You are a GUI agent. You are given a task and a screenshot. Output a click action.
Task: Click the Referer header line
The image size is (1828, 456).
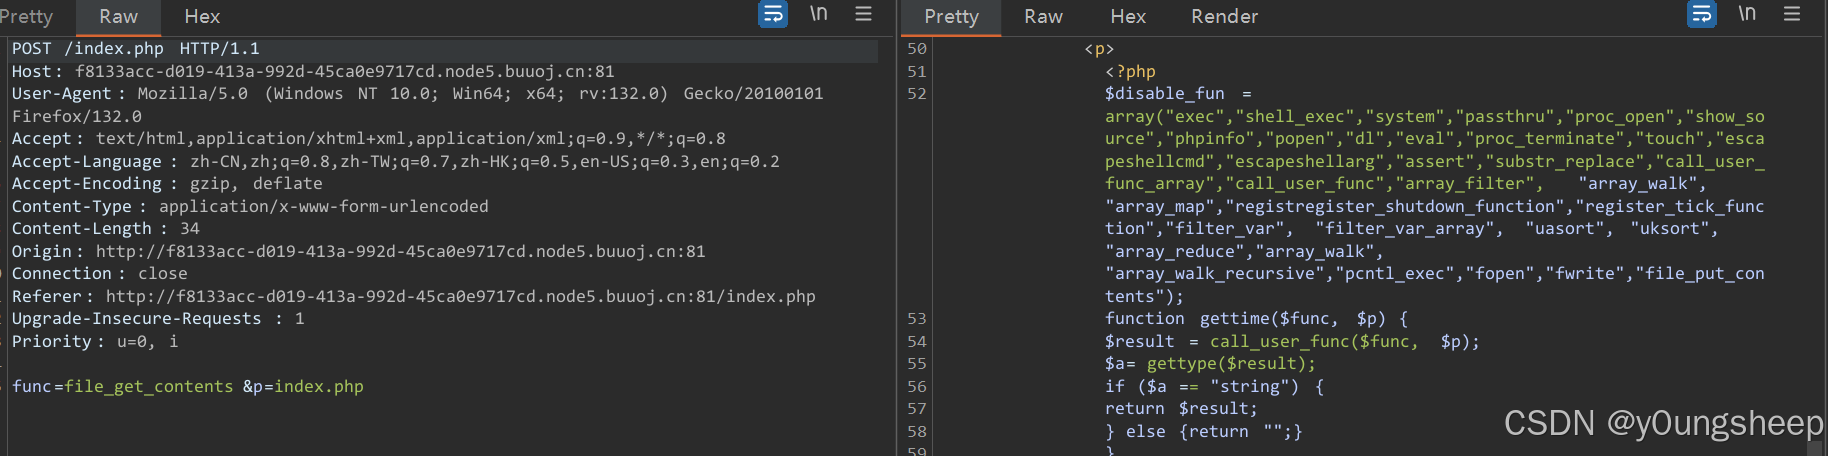[x=413, y=296]
